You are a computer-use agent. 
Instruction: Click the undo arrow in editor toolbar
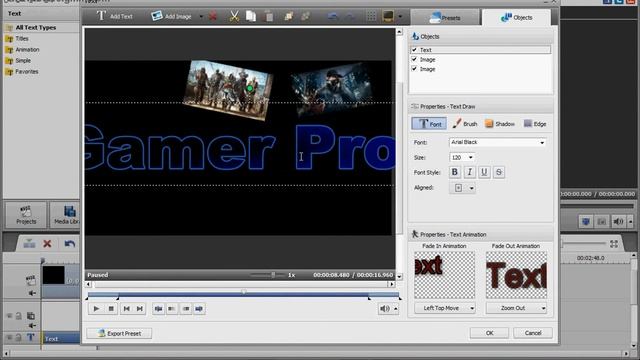(x=333, y=17)
